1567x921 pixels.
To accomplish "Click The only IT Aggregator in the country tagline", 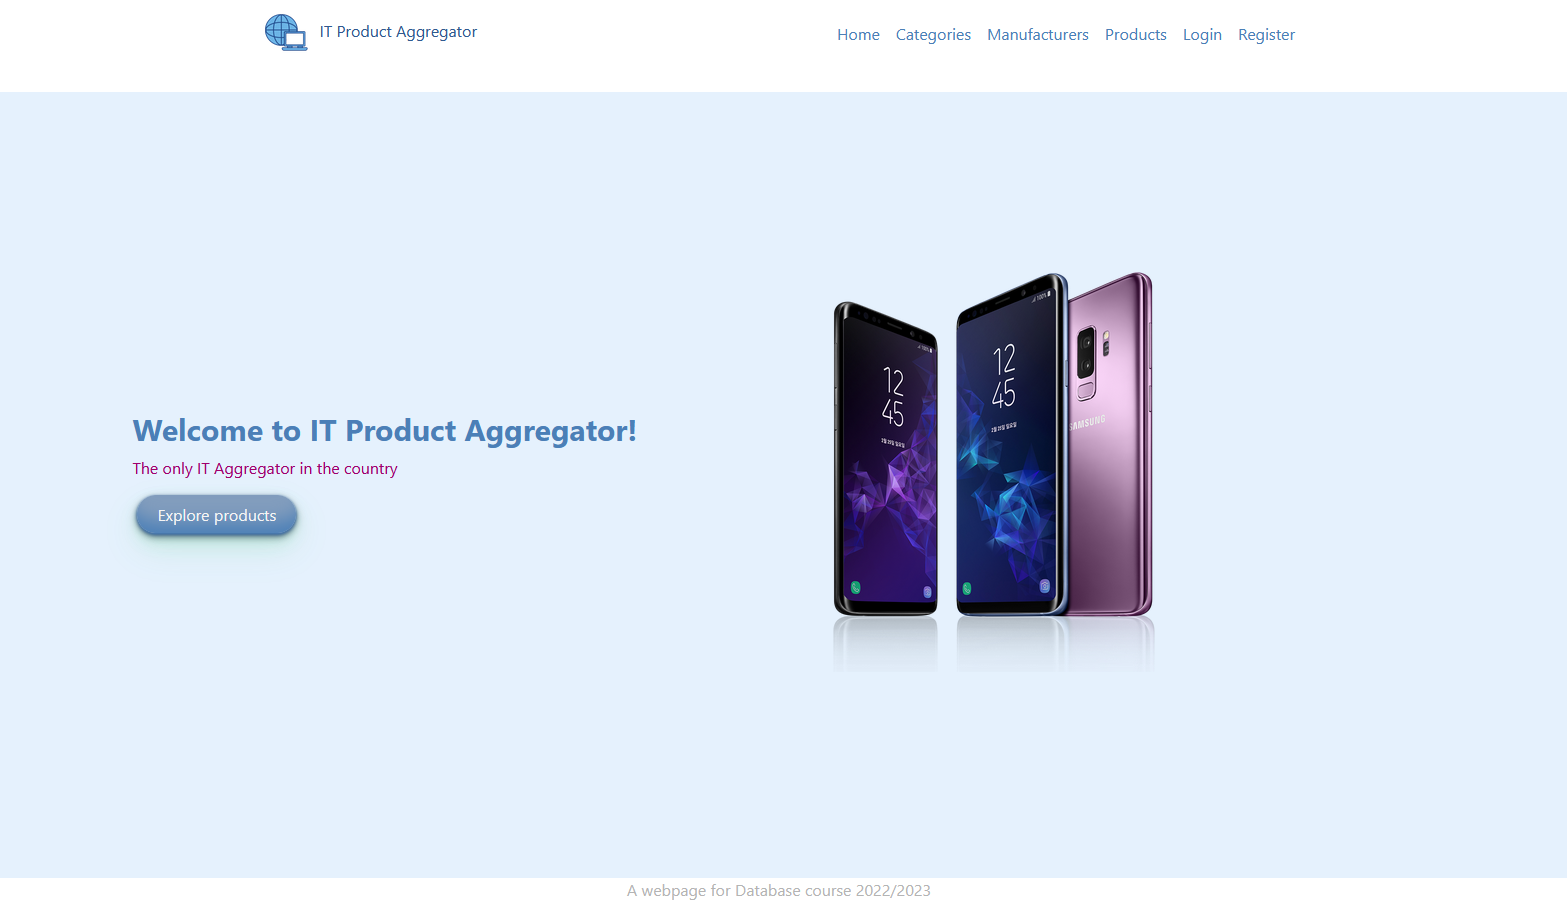I will point(265,469).
